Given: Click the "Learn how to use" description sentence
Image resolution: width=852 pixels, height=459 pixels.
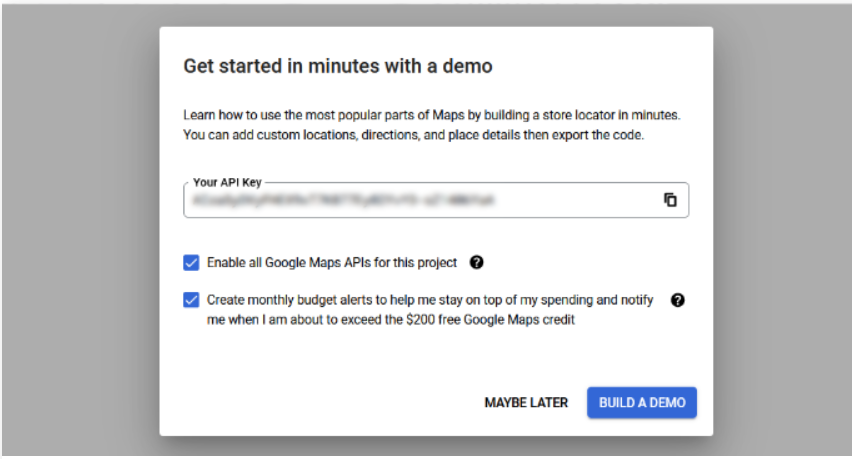Looking at the screenshot, I should (x=300, y=116).
